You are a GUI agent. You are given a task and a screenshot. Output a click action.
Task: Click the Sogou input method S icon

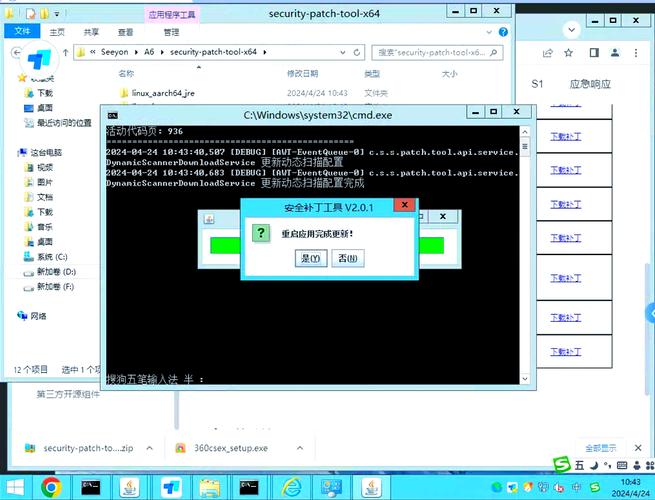click(x=561, y=465)
